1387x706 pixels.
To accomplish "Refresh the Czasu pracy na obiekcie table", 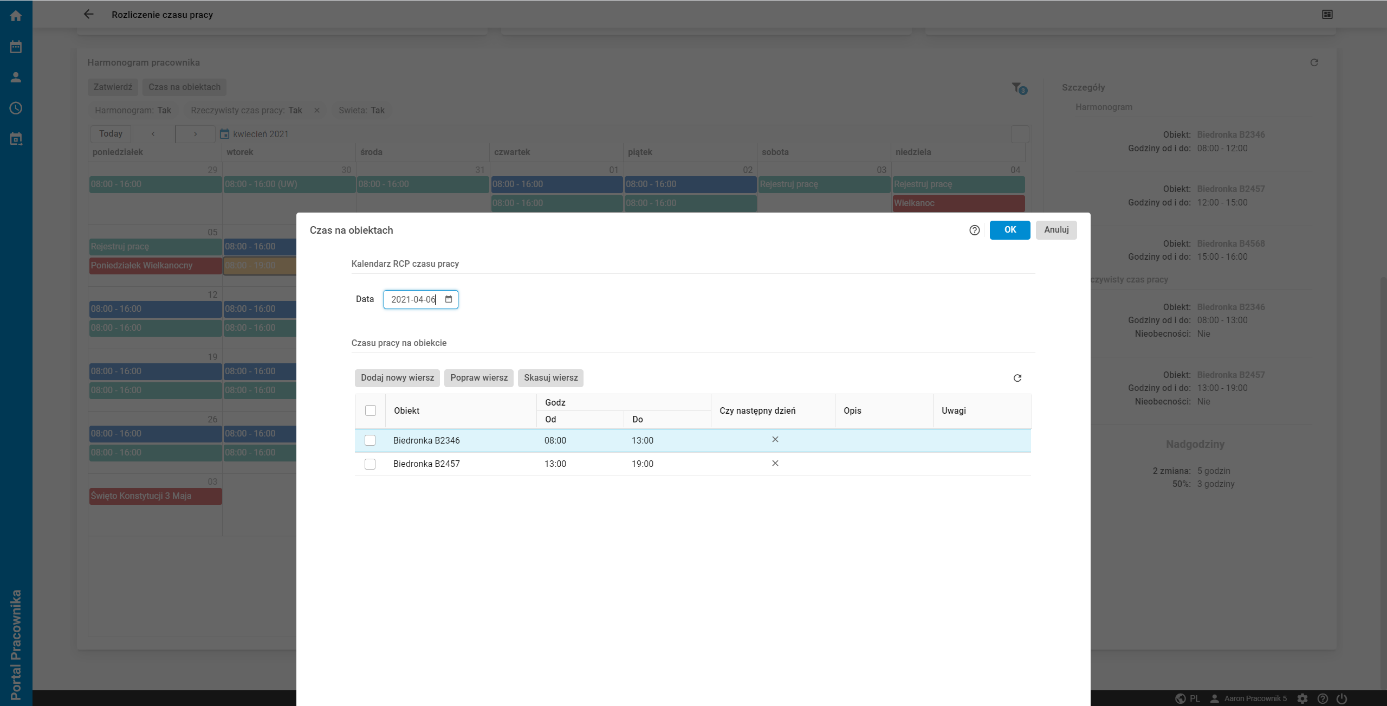I will click(x=1018, y=378).
